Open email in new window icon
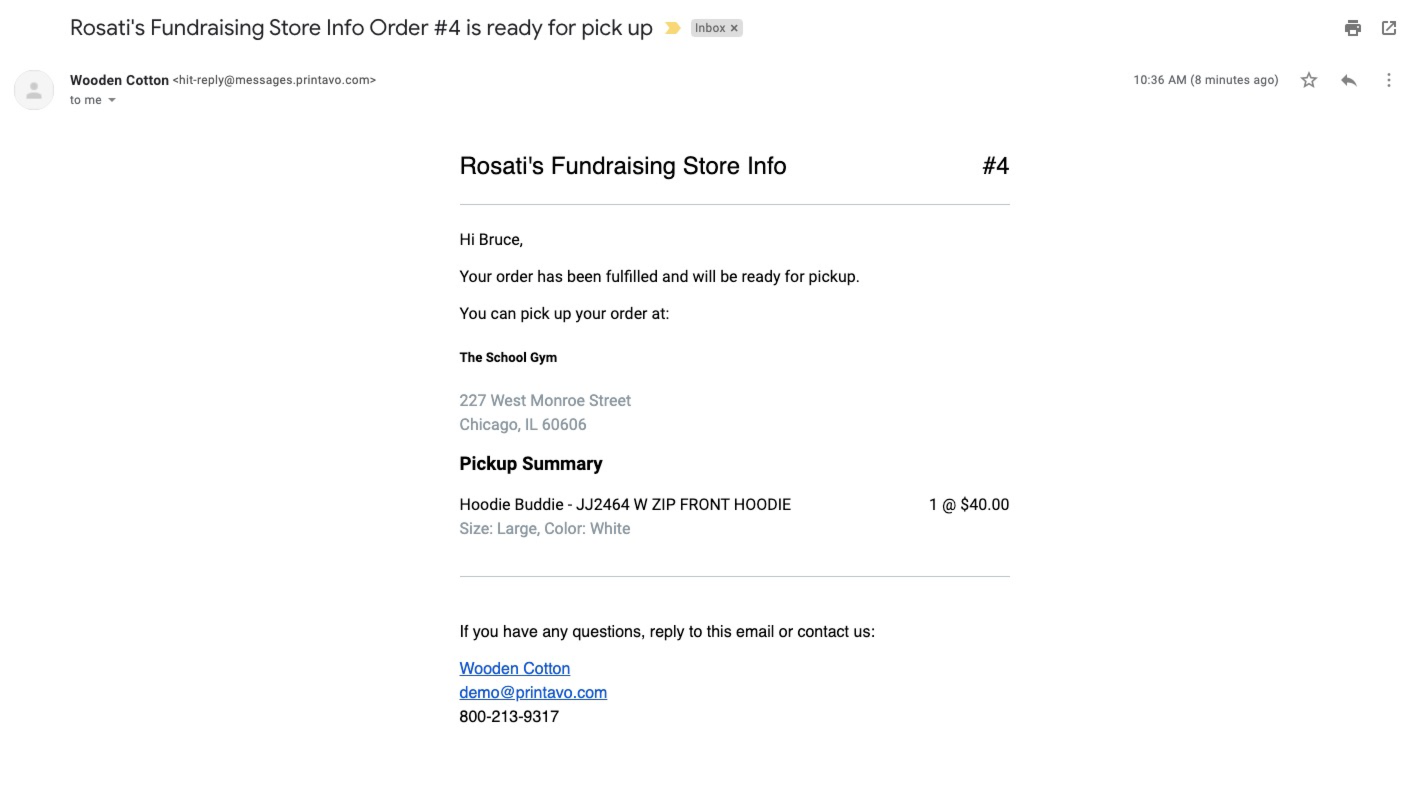Viewport: 1408px width, 791px height. pos(1388,28)
